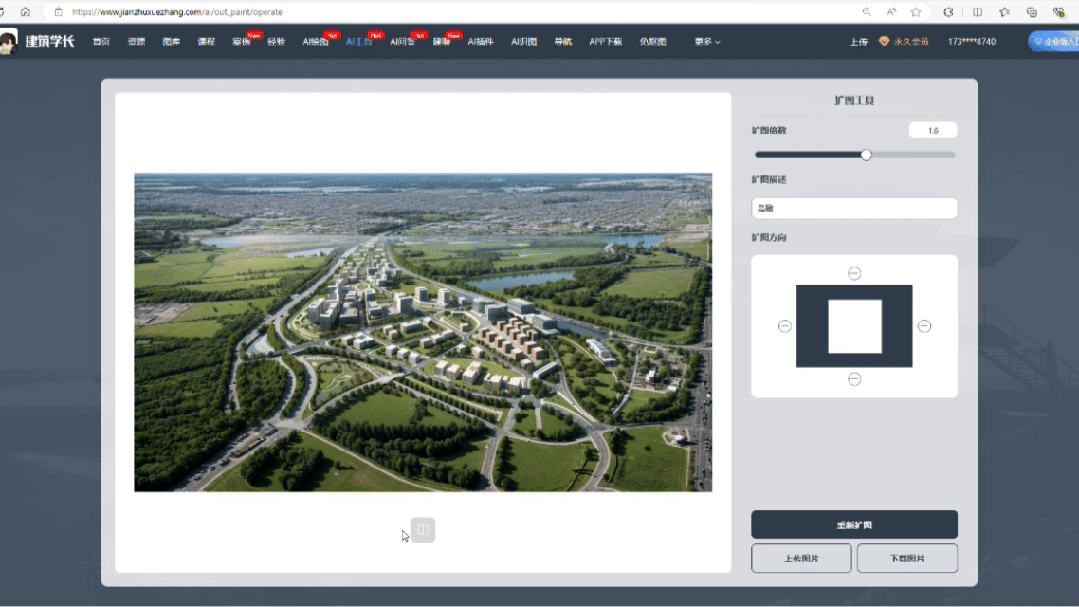The height and width of the screenshot is (607, 1079).
Task: Click the white center preview square
Action: point(855,326)
